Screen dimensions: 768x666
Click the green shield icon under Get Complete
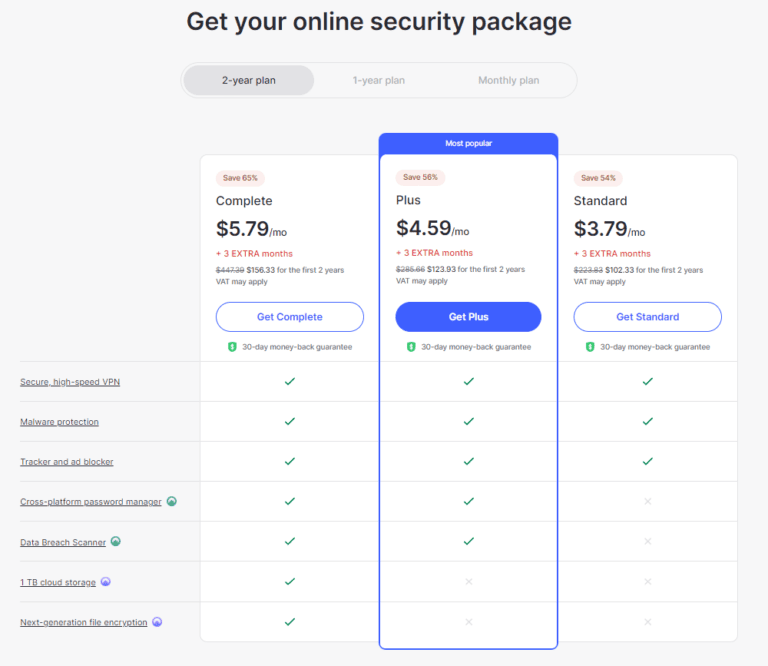[232, 347]
